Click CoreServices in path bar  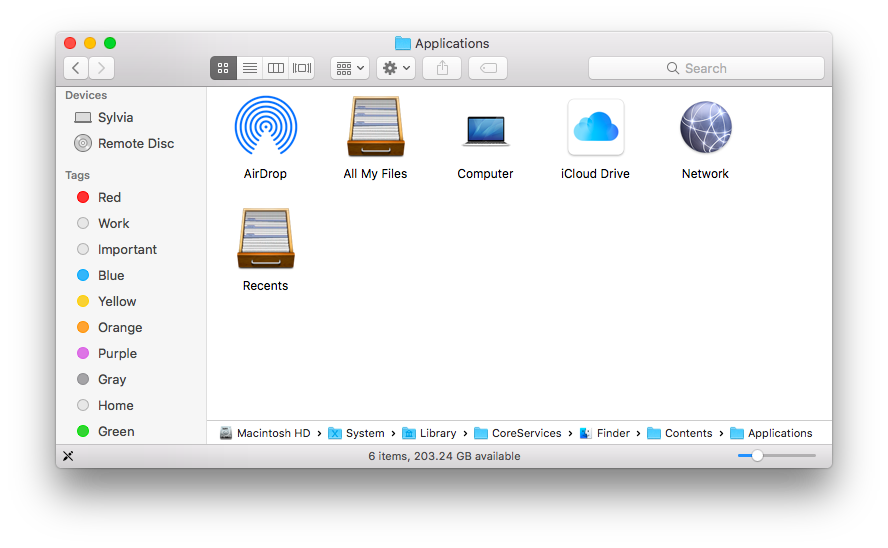tap(518, 433)
